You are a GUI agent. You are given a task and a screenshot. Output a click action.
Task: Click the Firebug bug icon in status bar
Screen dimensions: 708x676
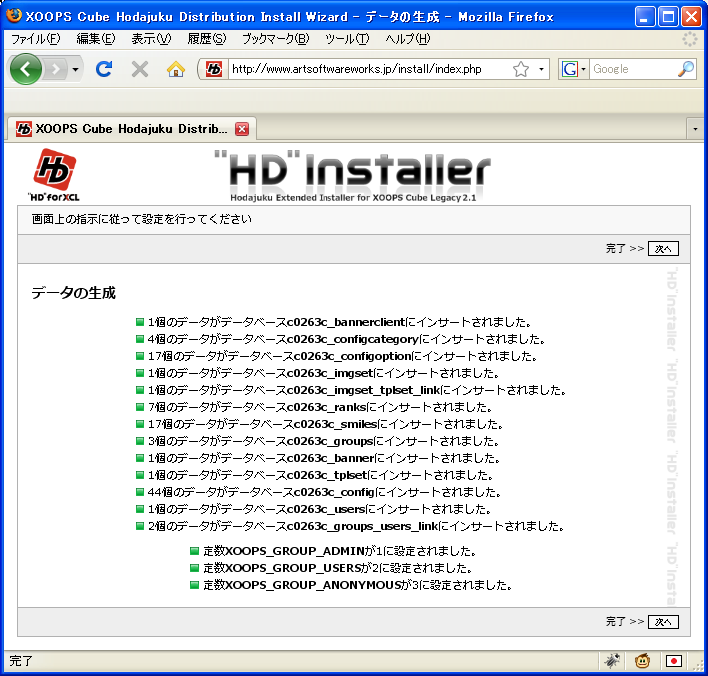(611, 661)
